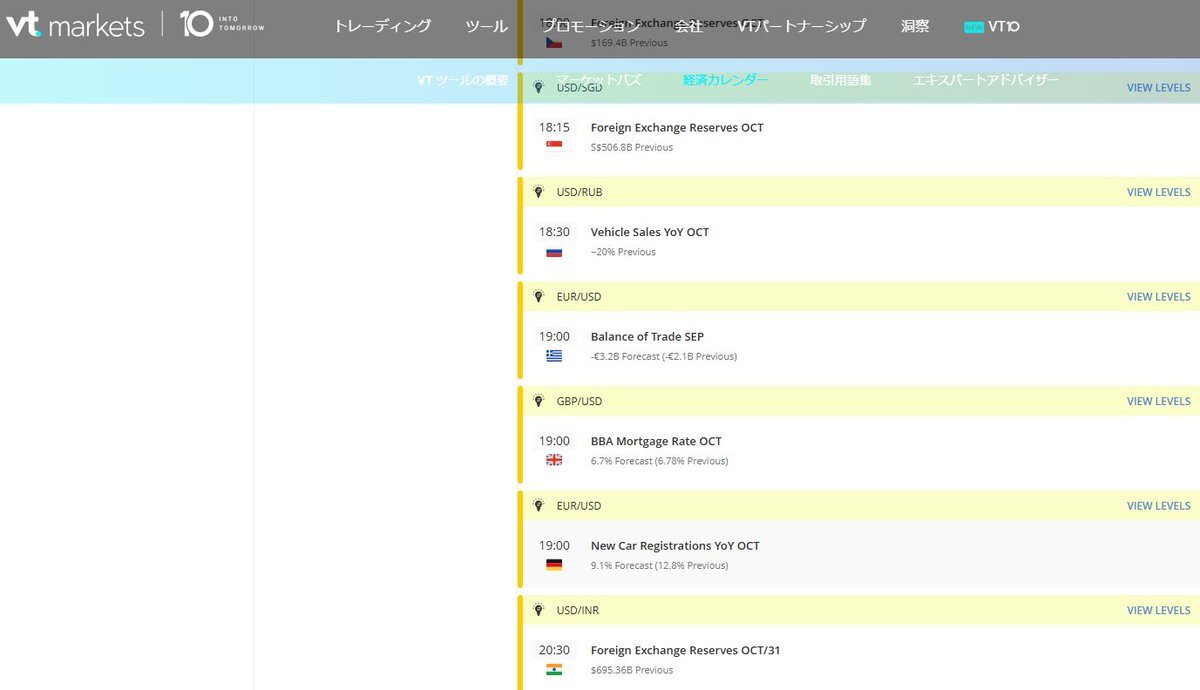Click VIEW LEVELS for GBP/USD
The image size is (1200, 690).
1158,401
